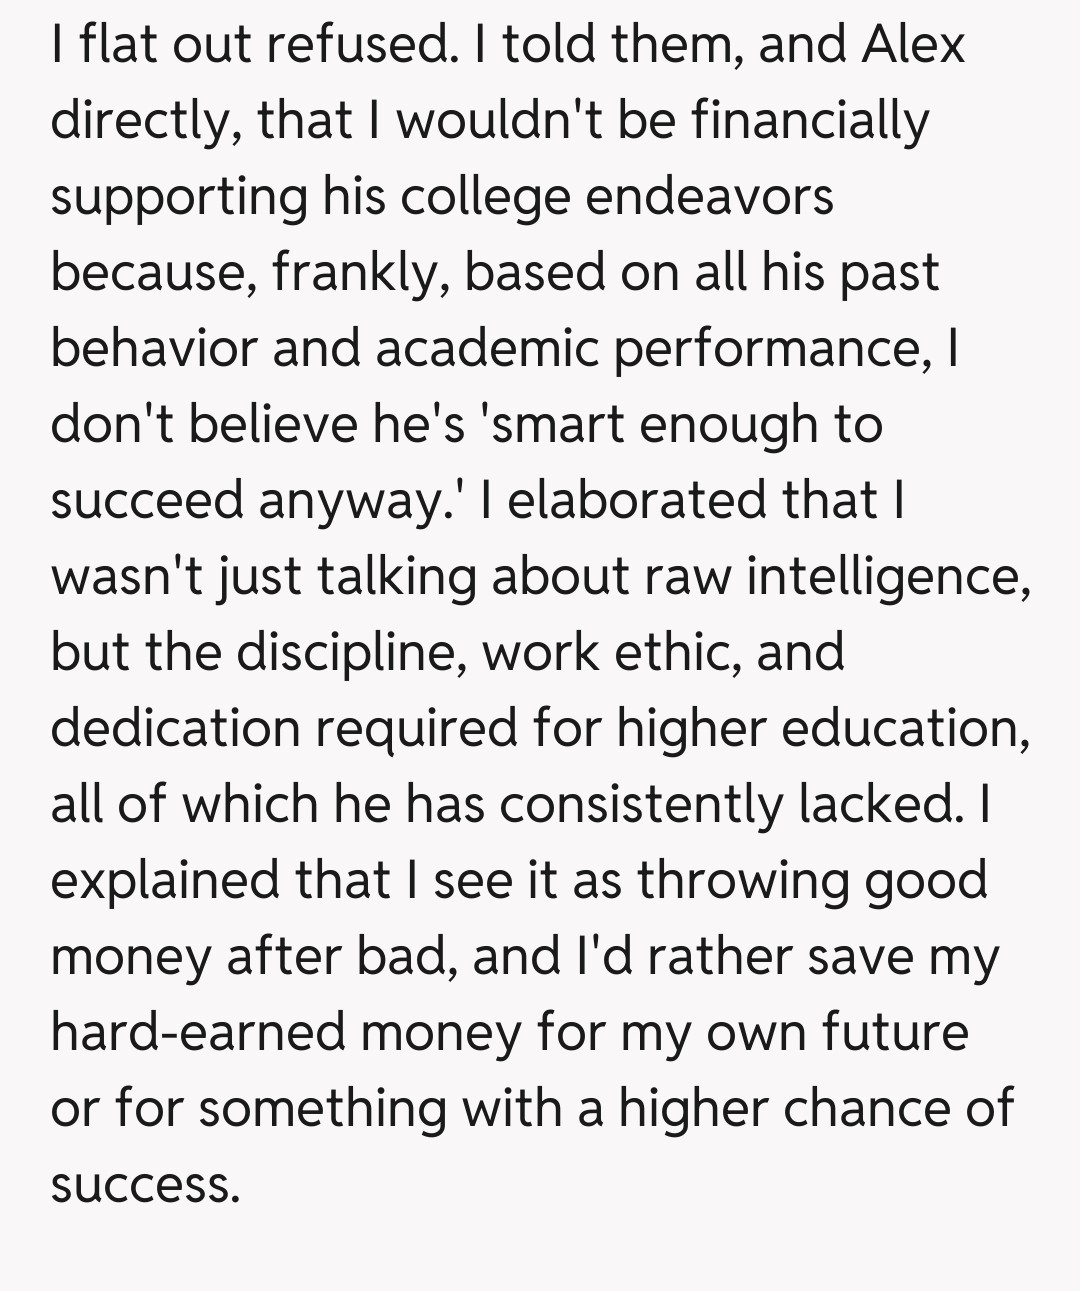Click the word 'endeavors'
This screenshot has width=1080, height=1291.
[709, 196]
